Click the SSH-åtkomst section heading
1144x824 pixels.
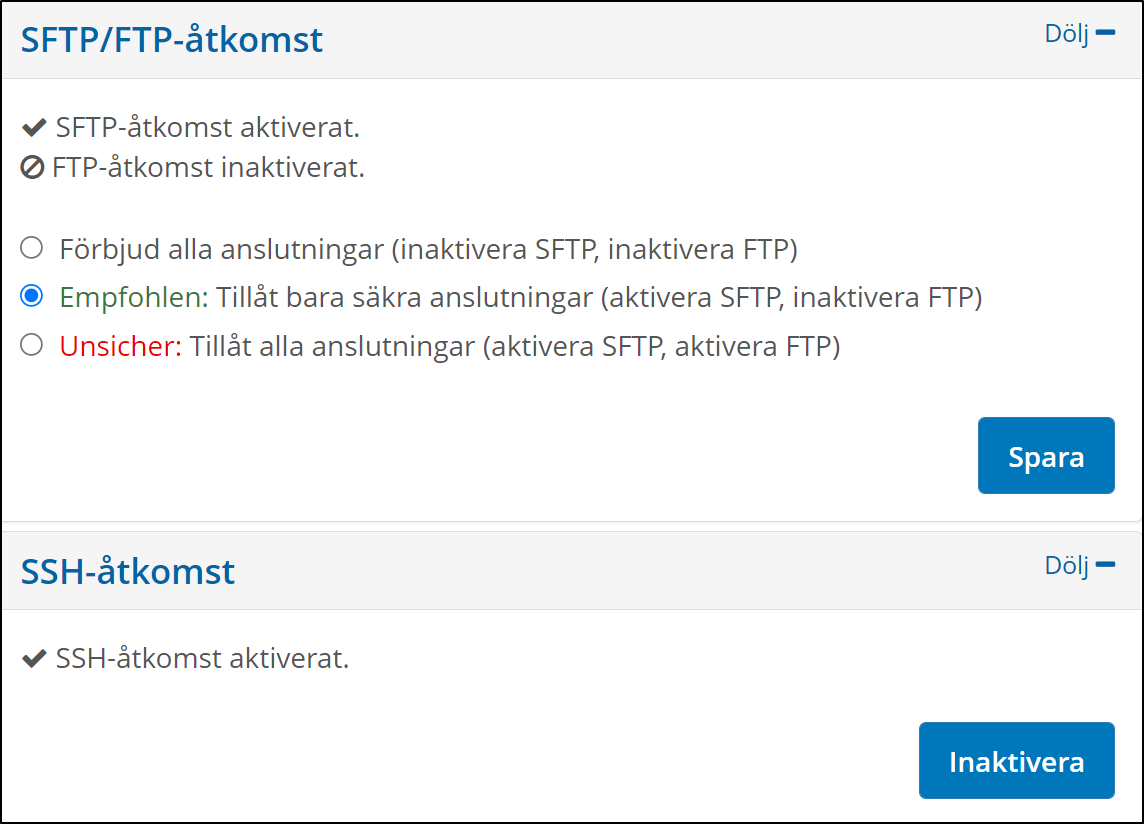pyautogui.click(x=128, y=571)
